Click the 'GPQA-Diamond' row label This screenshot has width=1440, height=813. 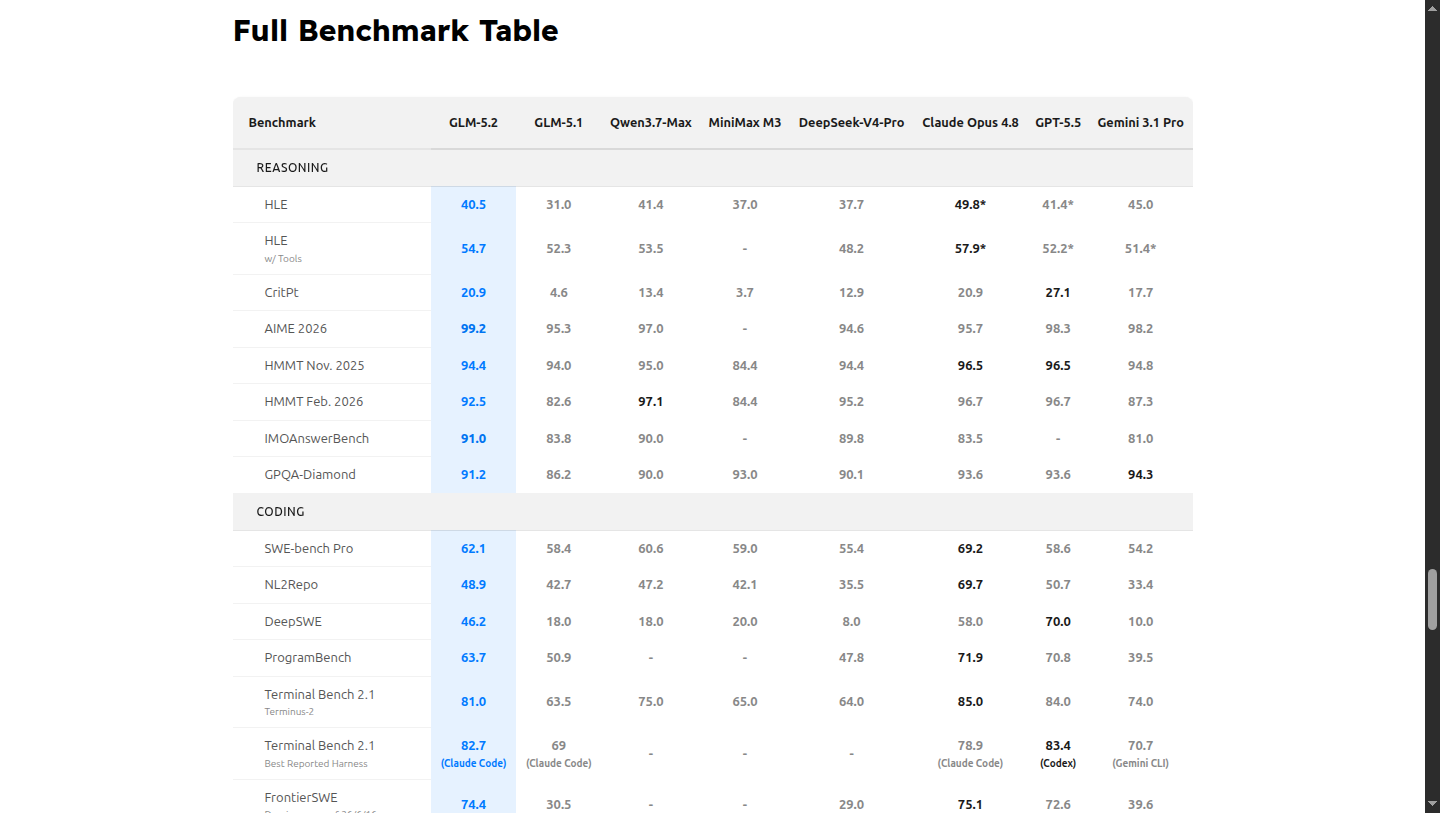(310, 475)
